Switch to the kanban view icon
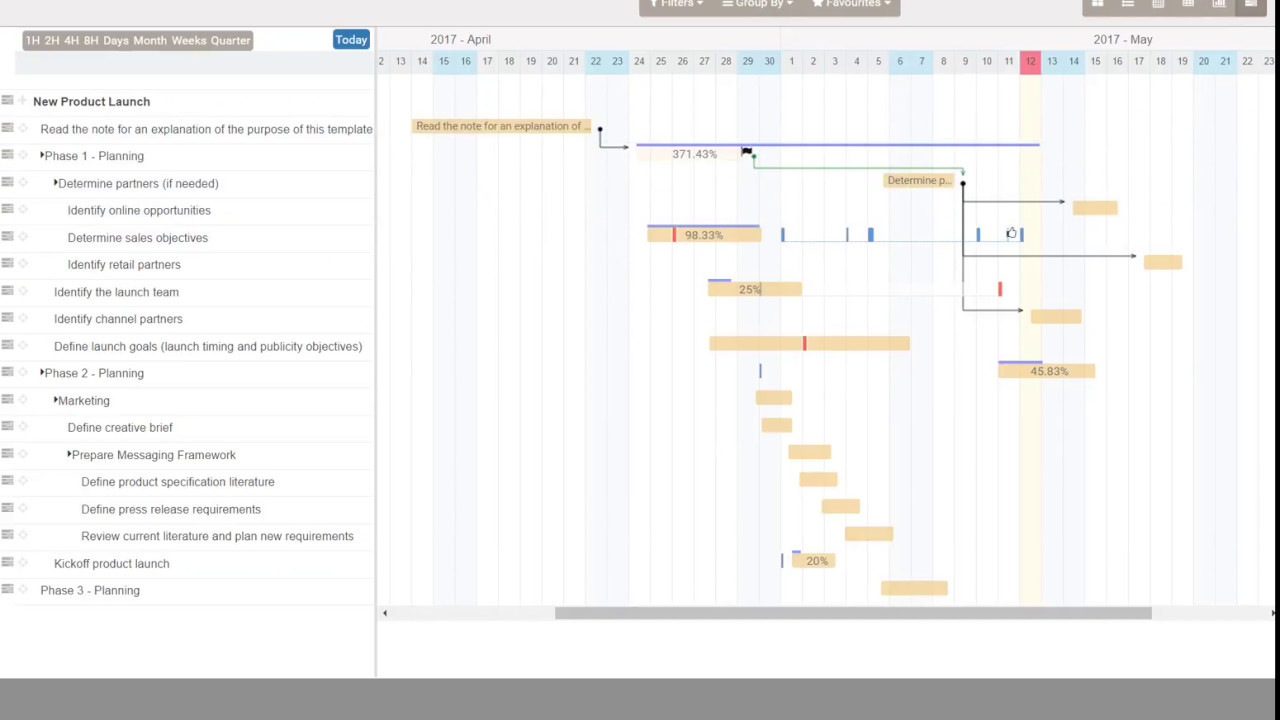The width and height of the screenshot is (1280, 720). 1097,4
